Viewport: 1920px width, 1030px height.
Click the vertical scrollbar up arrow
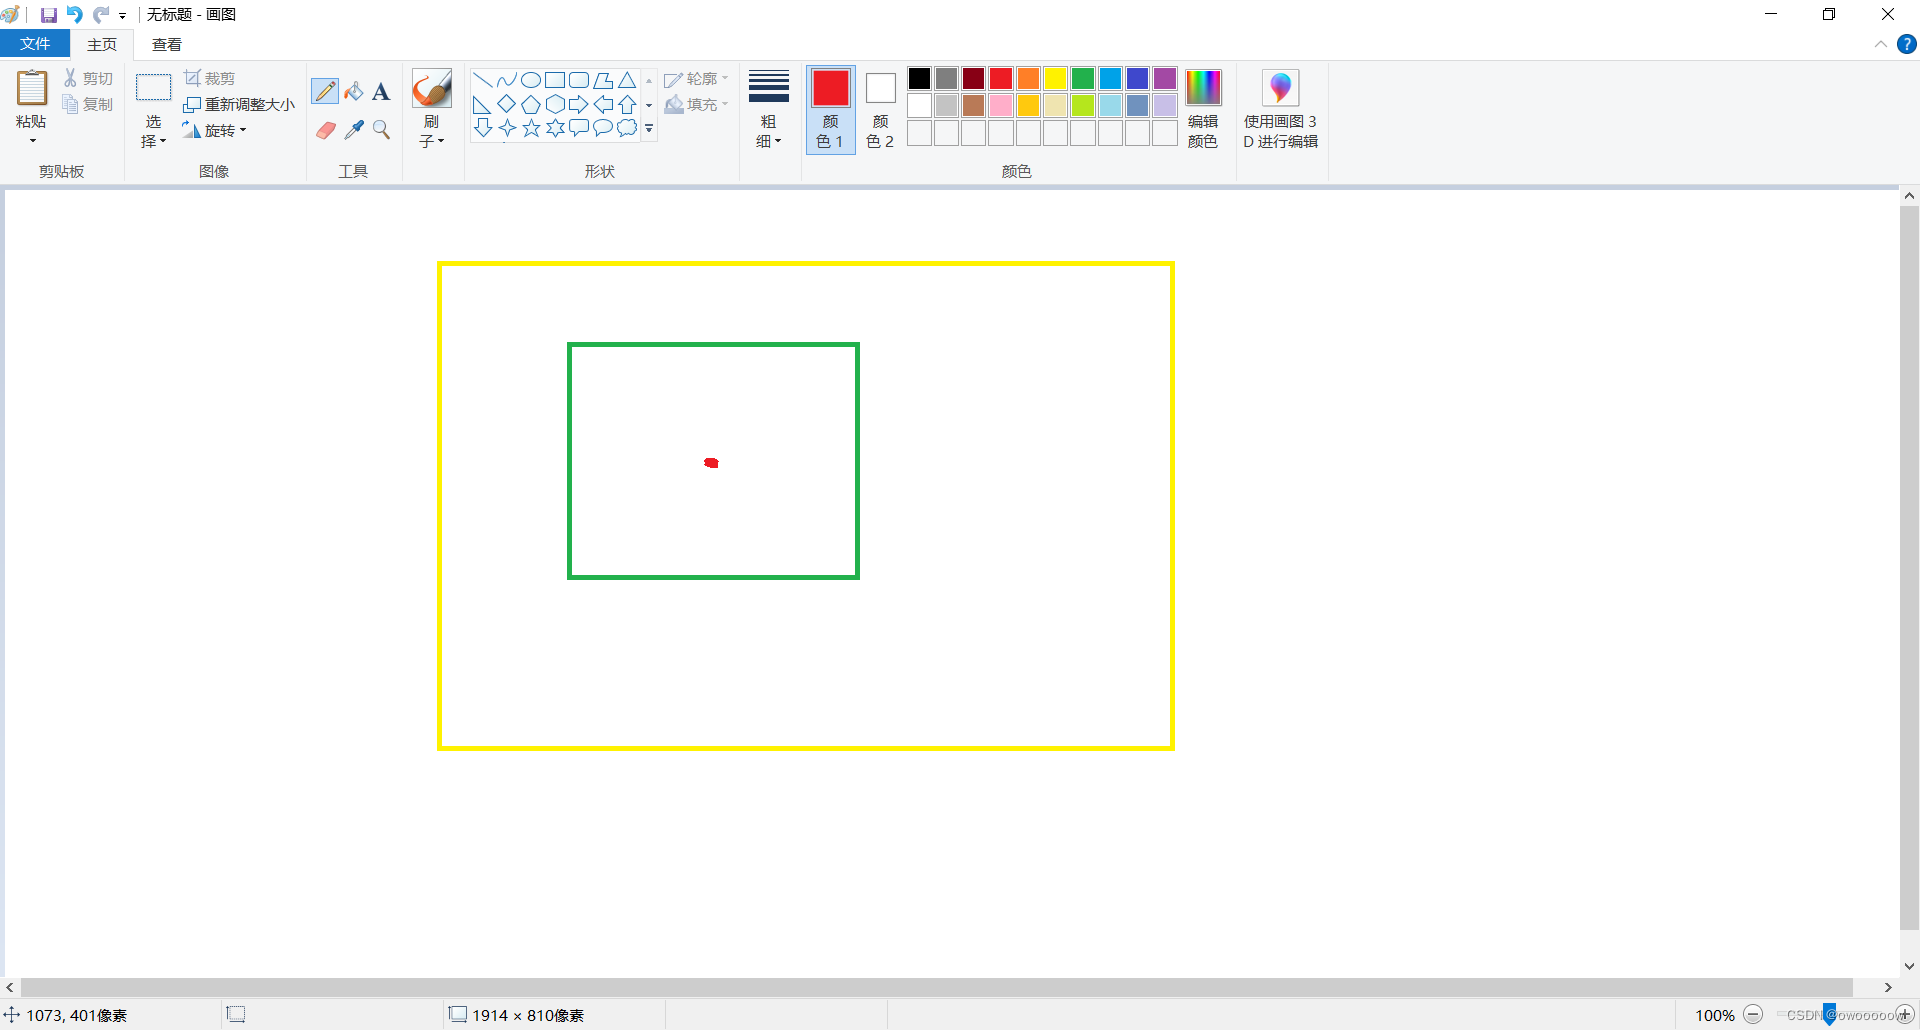point(1910,196)
